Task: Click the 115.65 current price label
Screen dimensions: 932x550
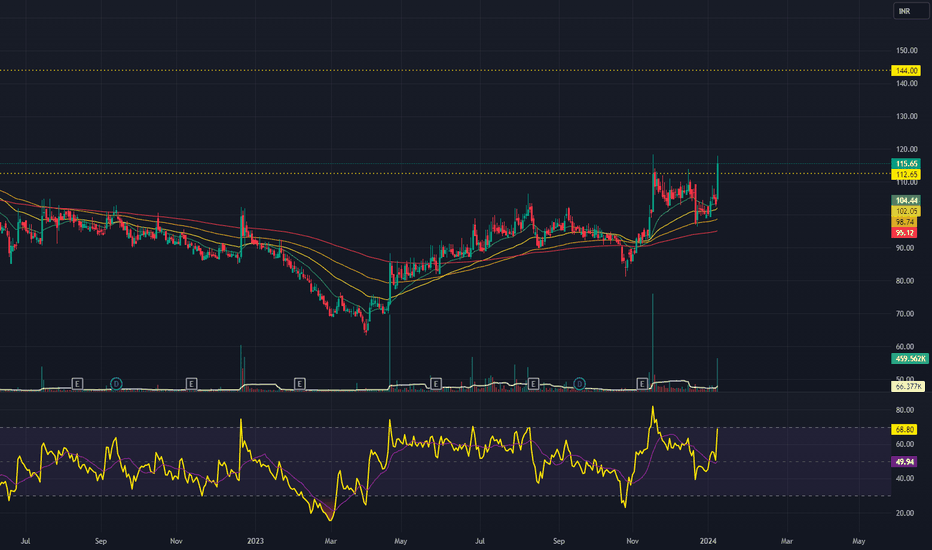Action: click(906, 164)
